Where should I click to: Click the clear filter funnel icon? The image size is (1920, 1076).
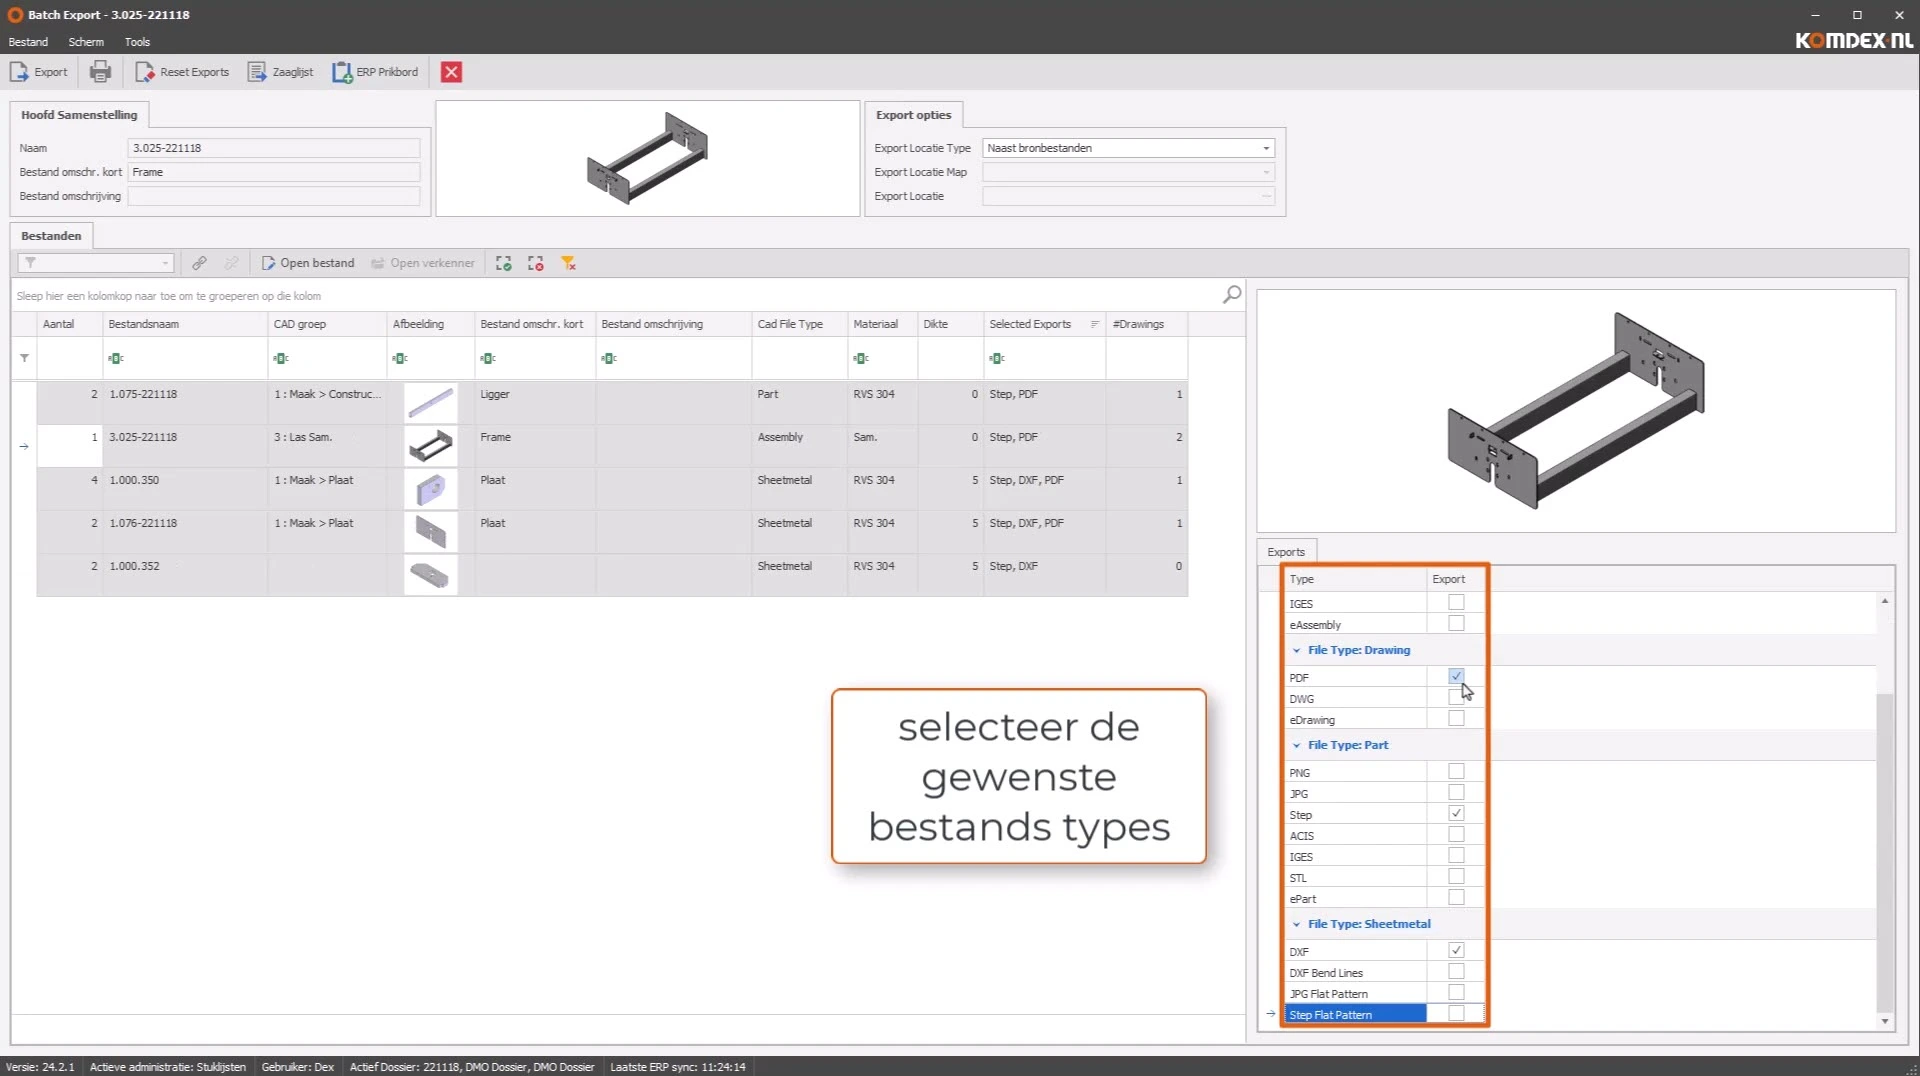568,263
